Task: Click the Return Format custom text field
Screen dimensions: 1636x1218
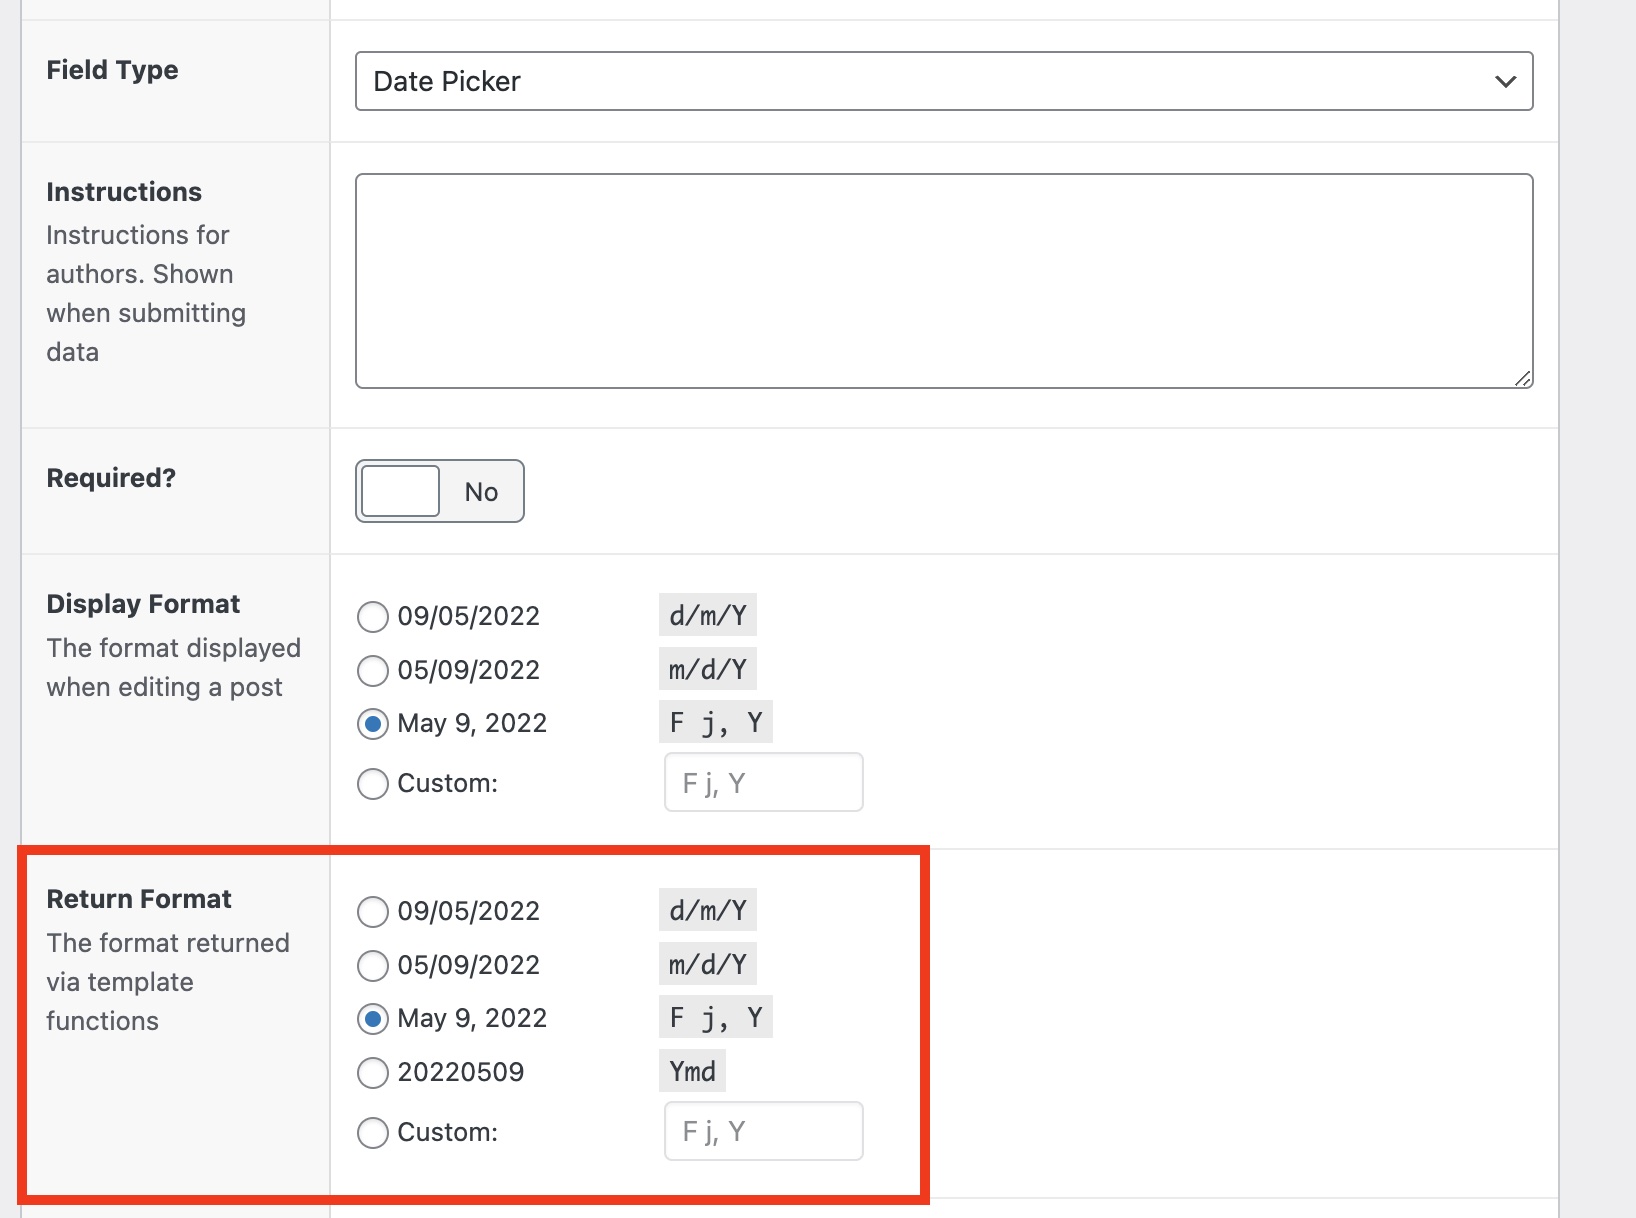Action: (764, 1131)
